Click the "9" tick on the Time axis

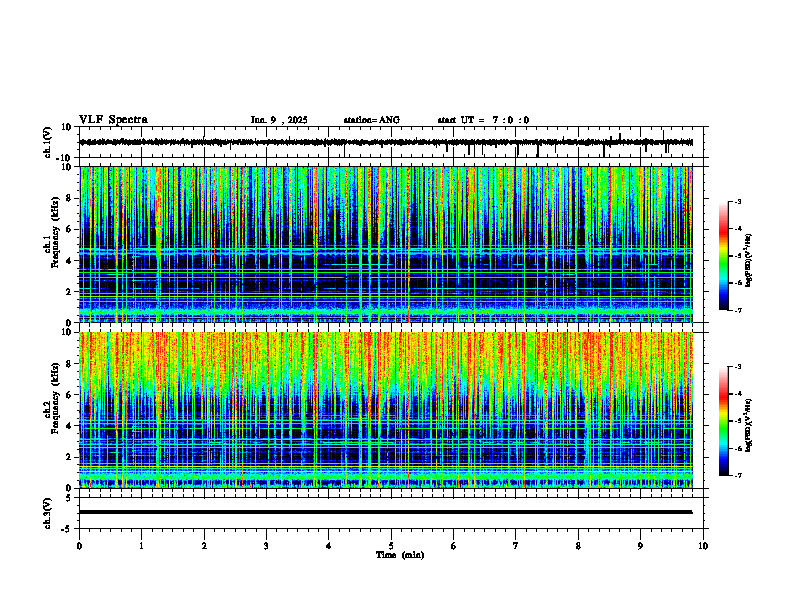tap(640, 546)
